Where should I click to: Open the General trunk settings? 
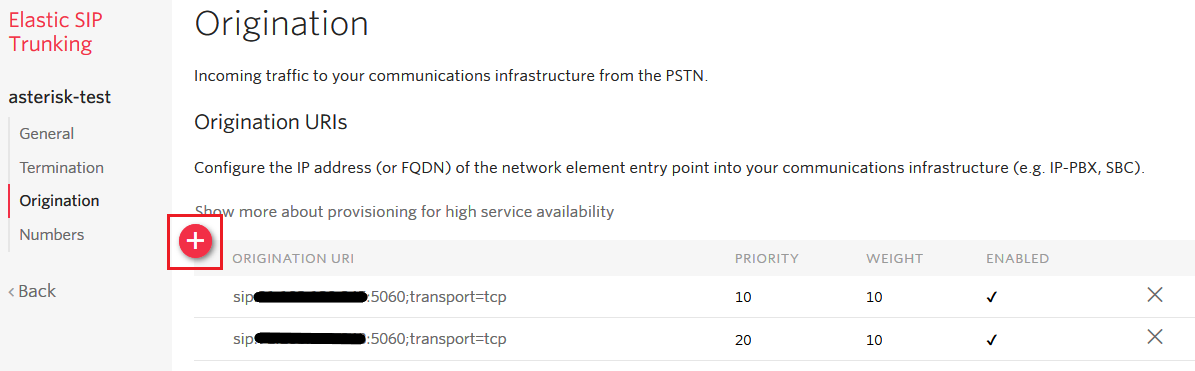[x=46, y=134]
